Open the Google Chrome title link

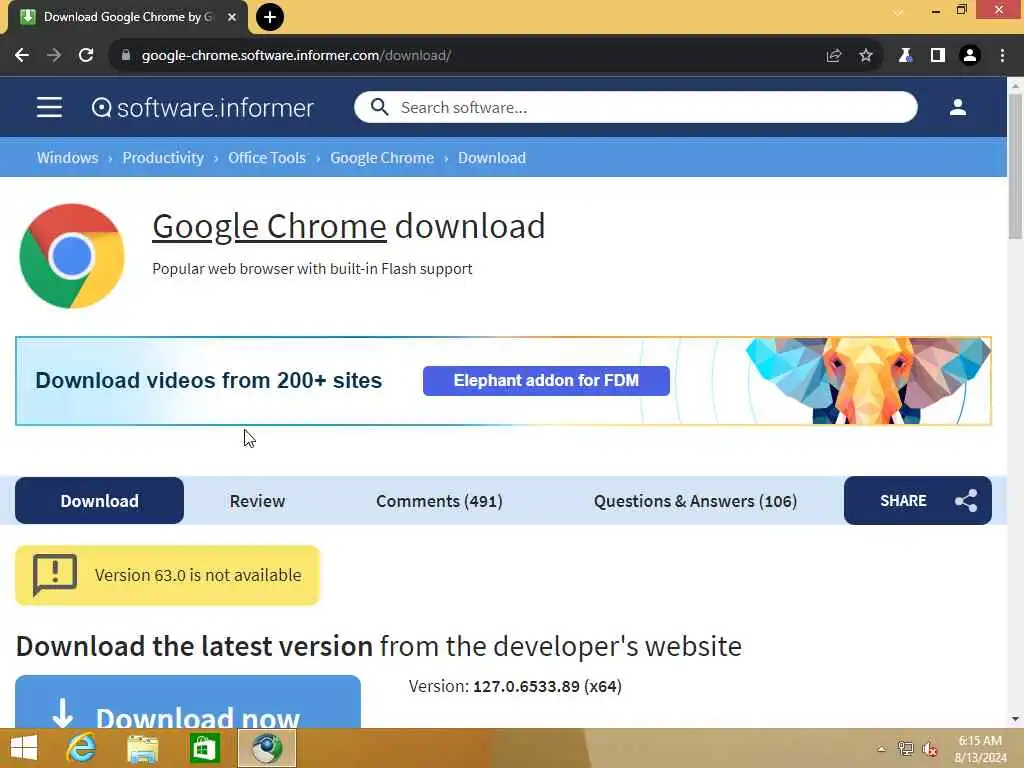pos(269,227)
